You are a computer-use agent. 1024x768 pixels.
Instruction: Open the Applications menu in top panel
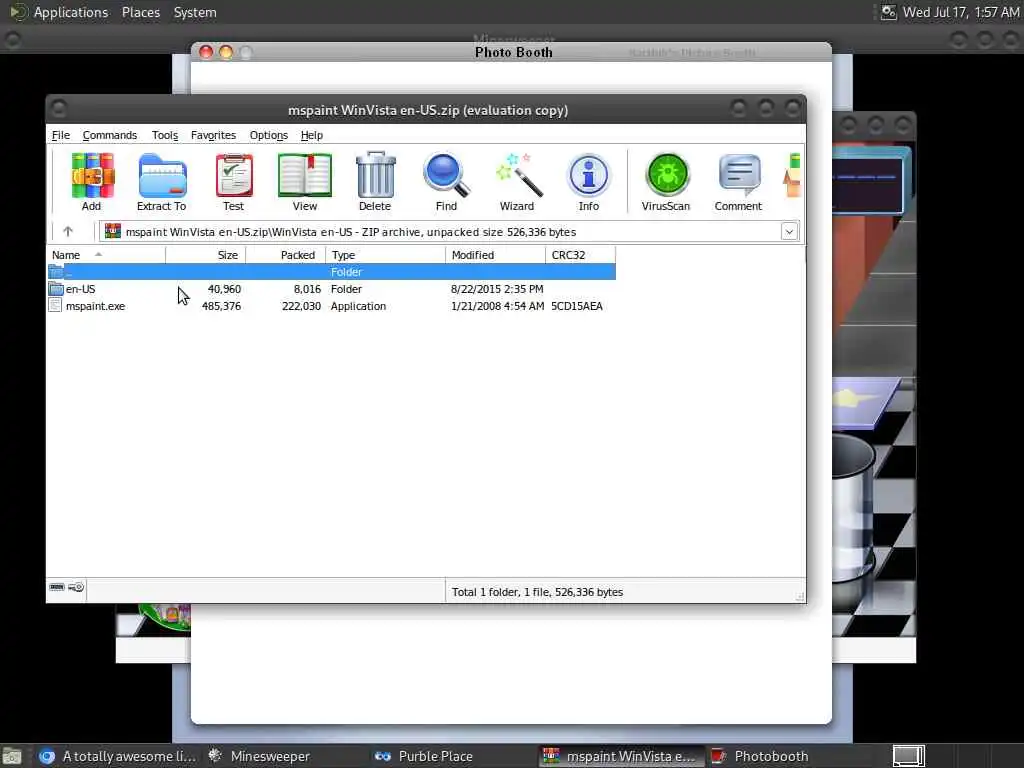[x=71, y=12]
